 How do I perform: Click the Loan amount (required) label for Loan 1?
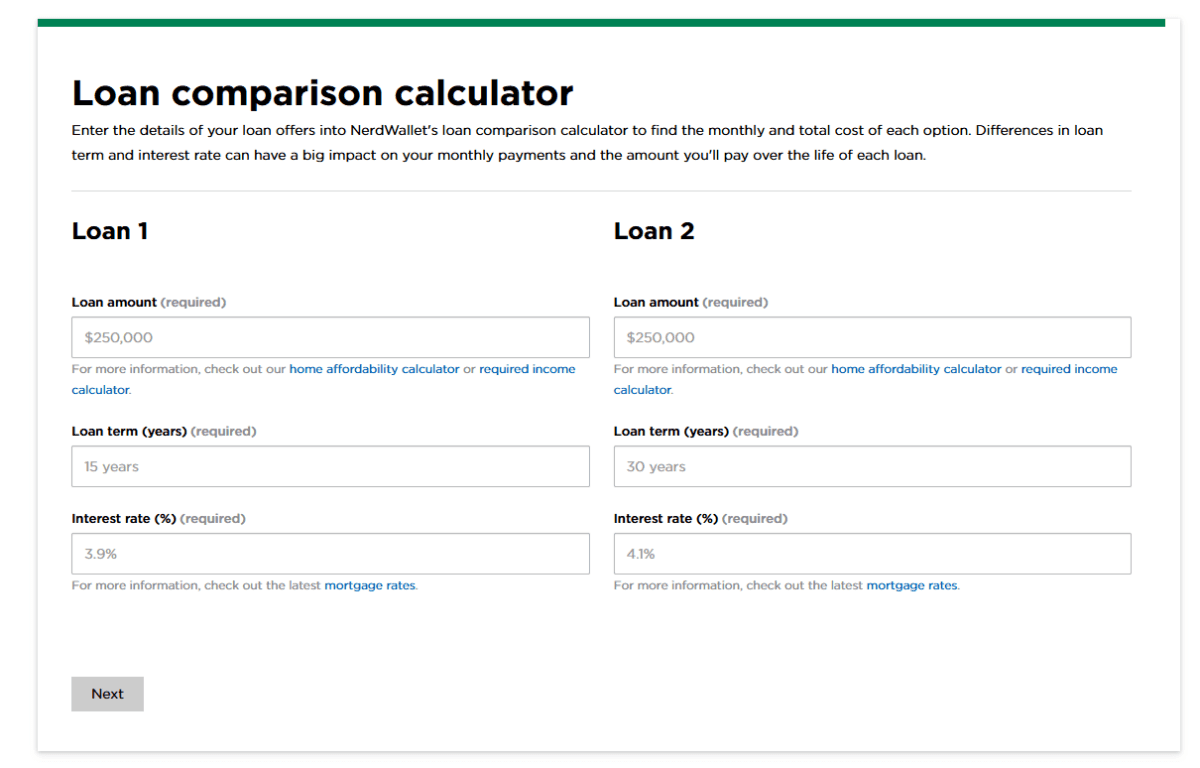(146, 302)
